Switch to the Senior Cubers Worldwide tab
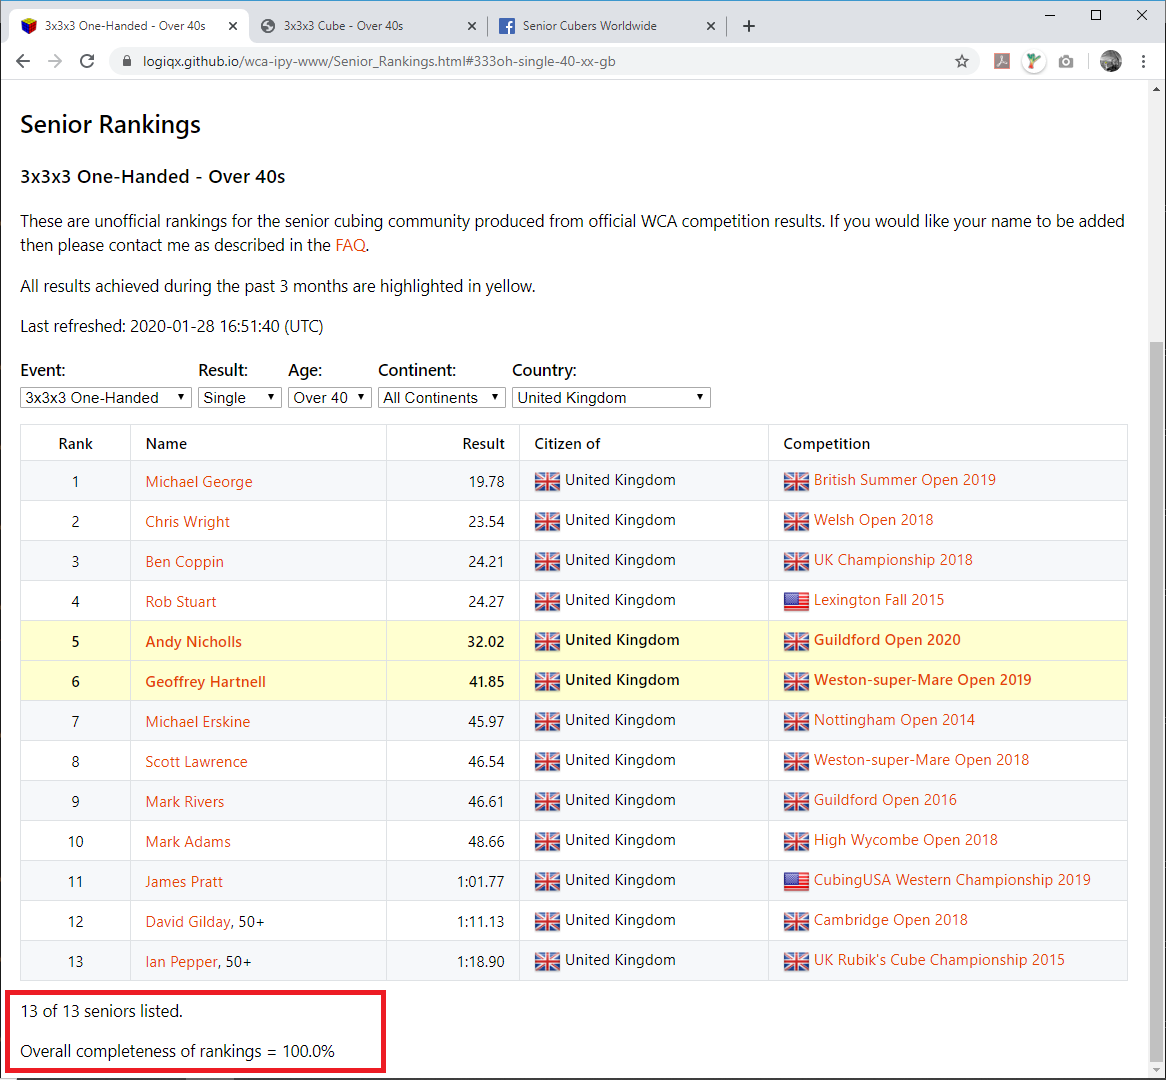The image size is (1166, 1080). [604, 26]
